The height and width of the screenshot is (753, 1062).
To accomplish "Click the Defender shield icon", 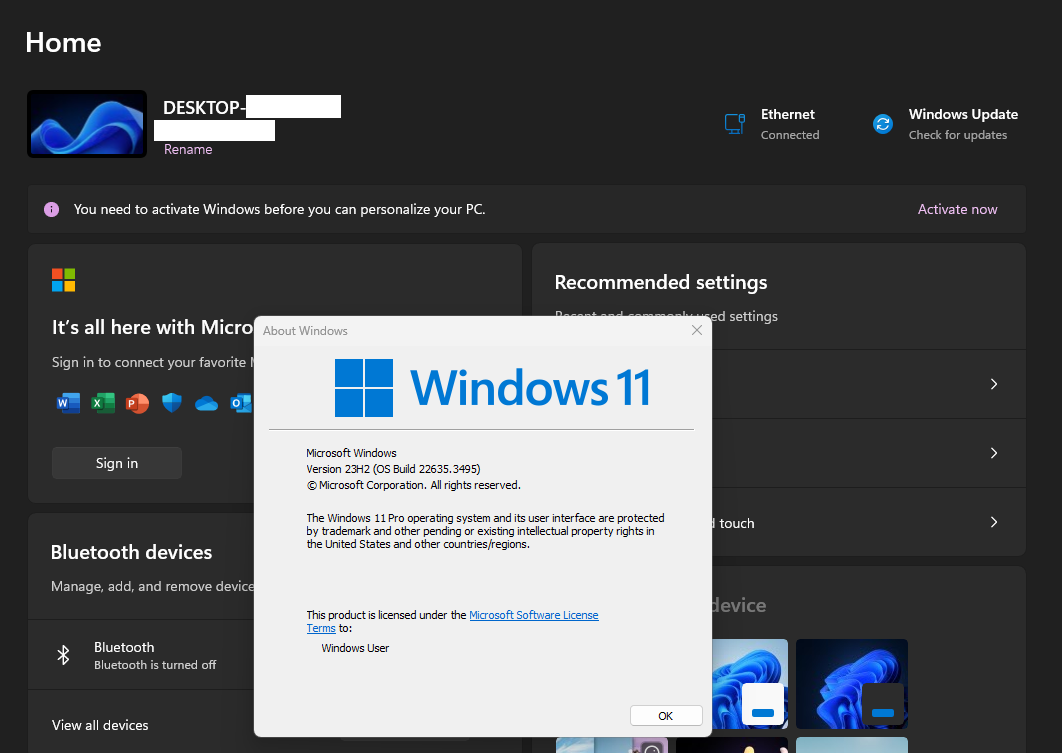I will [172, 404].
